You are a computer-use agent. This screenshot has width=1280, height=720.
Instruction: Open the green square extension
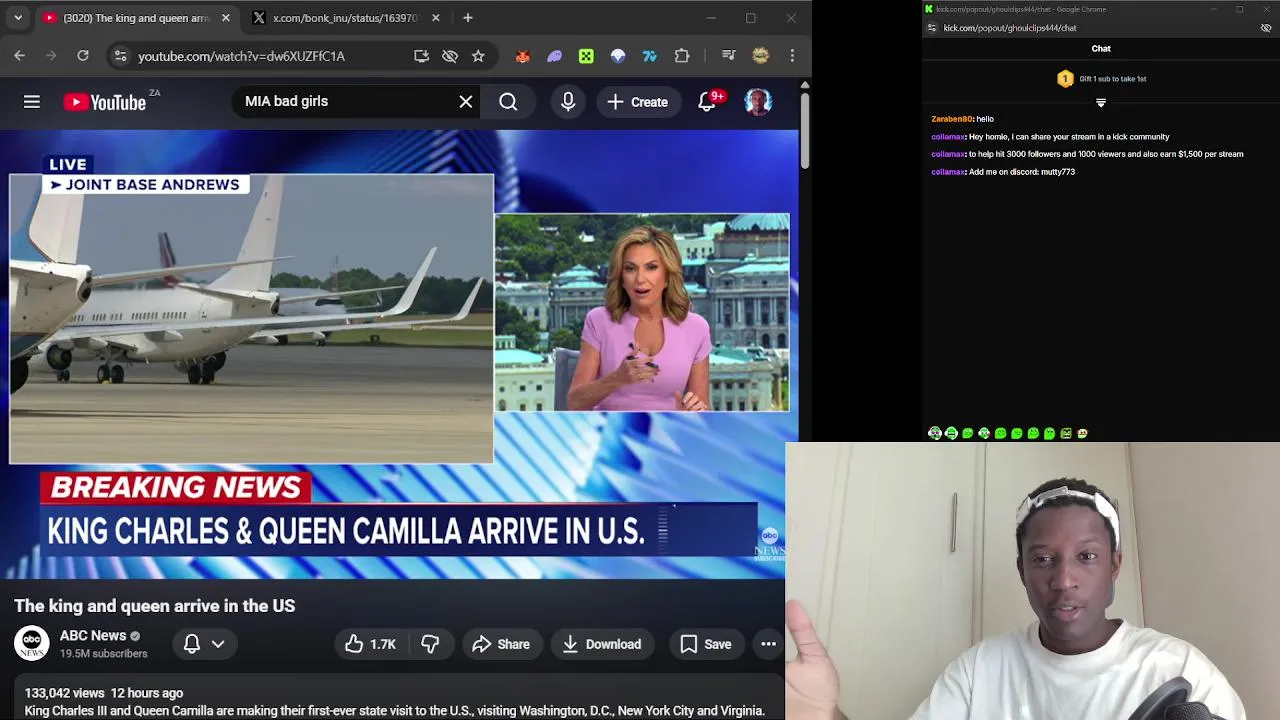tap(586, 56)
